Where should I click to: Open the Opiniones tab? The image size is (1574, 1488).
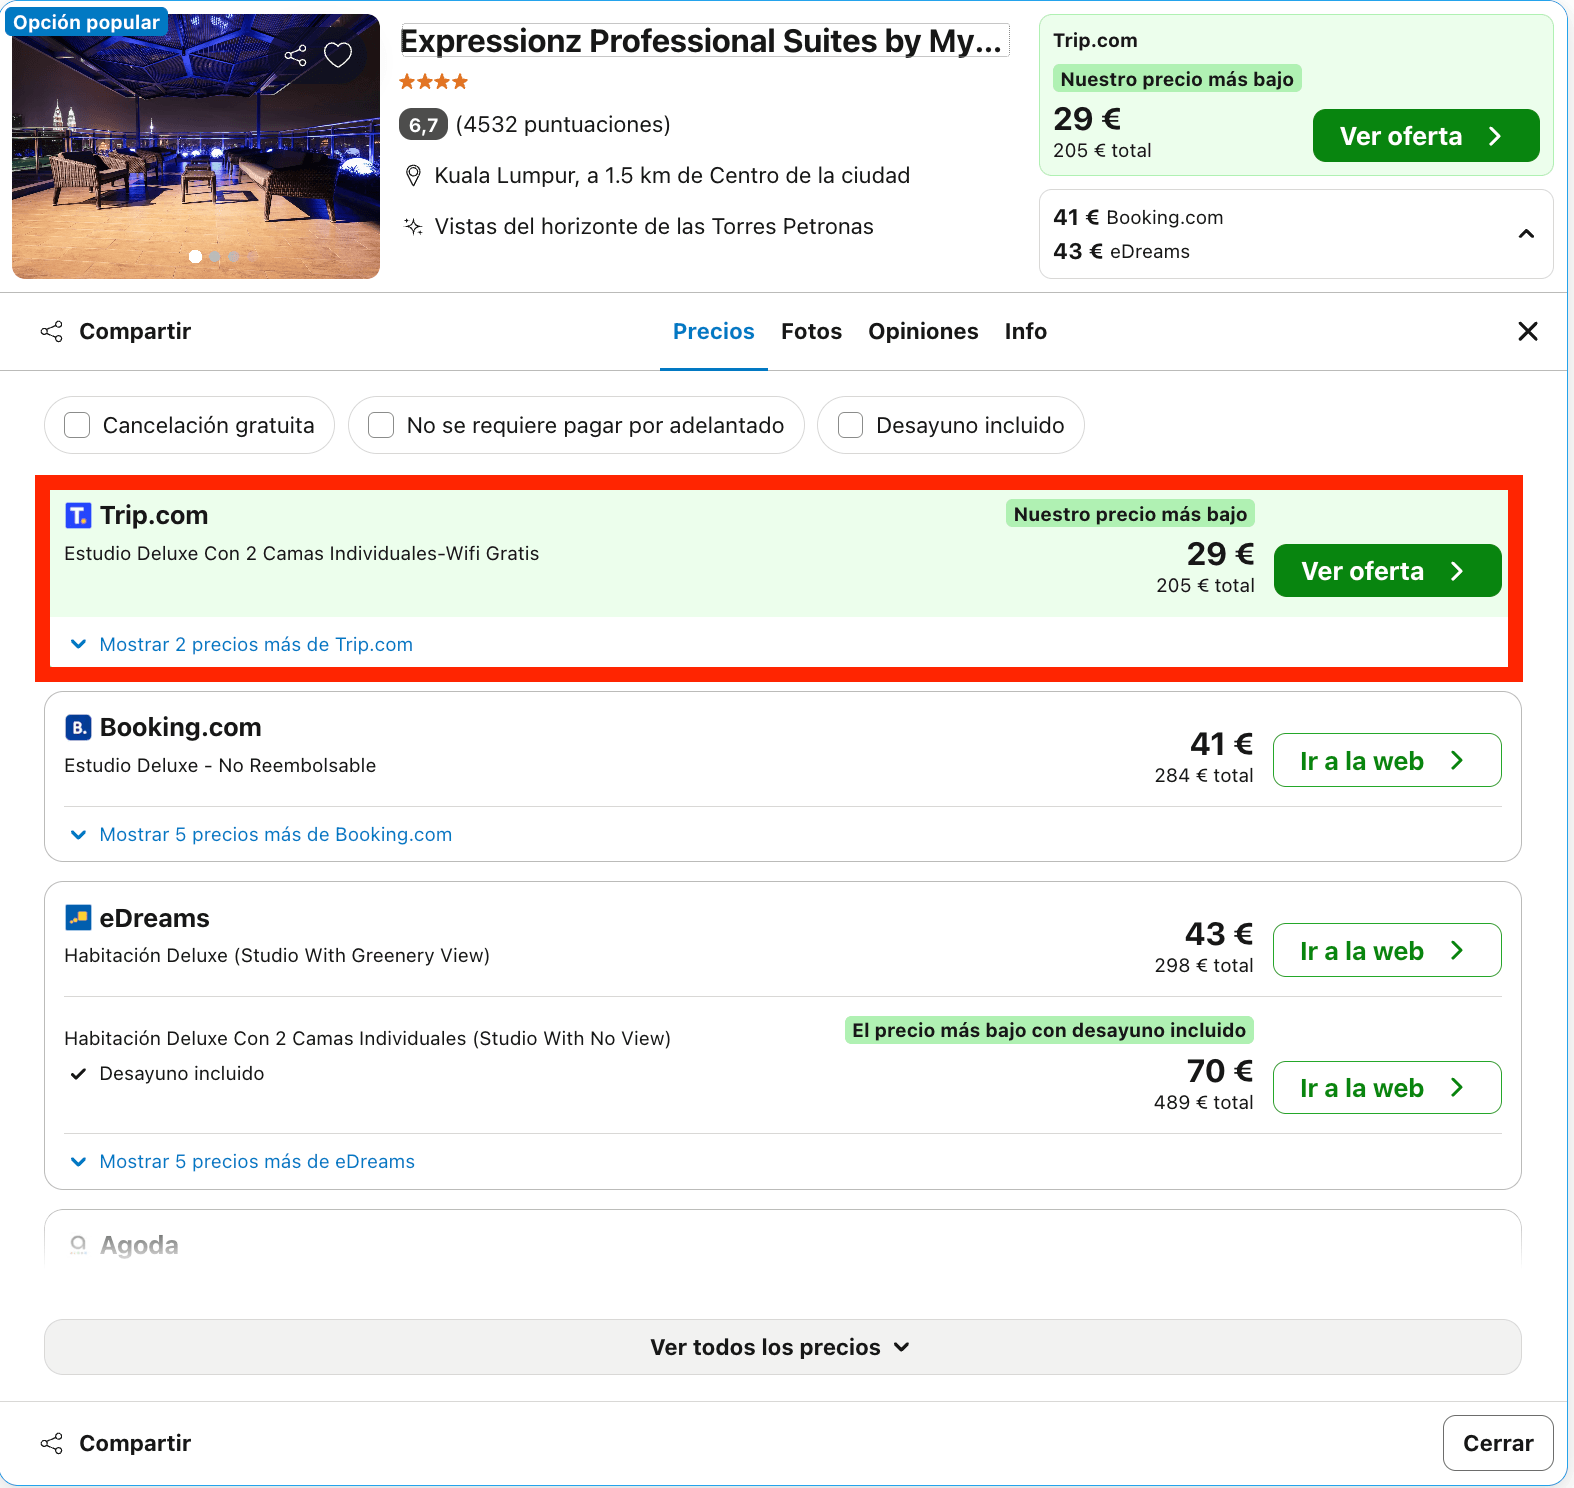(923, 331)
